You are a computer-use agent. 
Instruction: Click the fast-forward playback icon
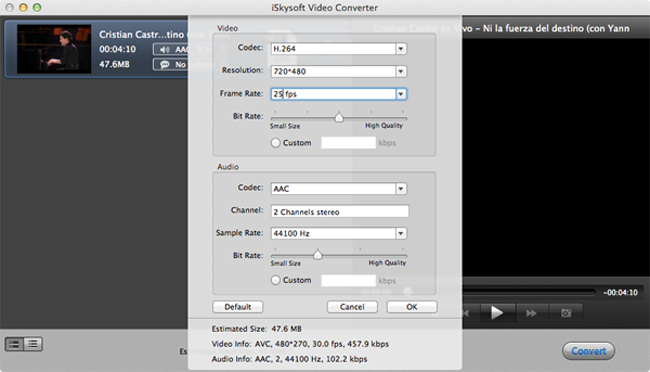[531, 313]
